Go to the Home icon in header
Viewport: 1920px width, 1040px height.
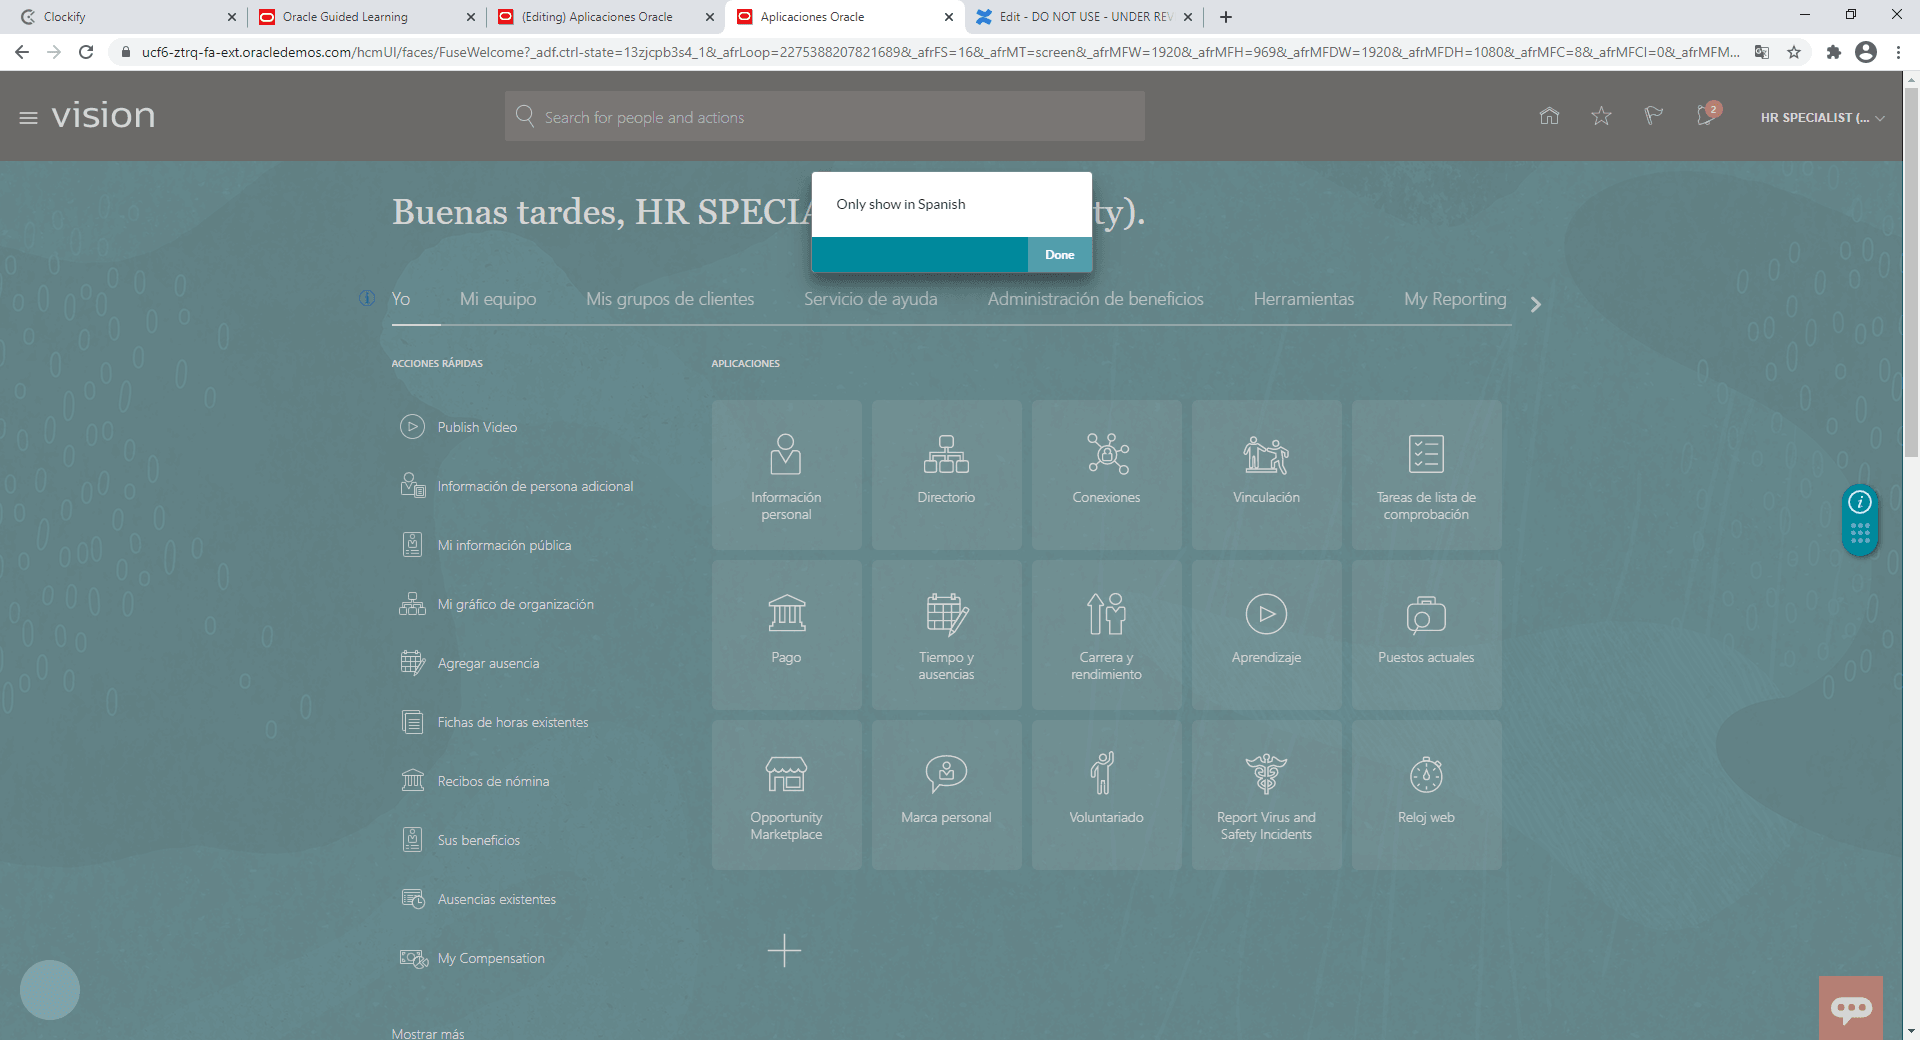(x=1549, y=116)
